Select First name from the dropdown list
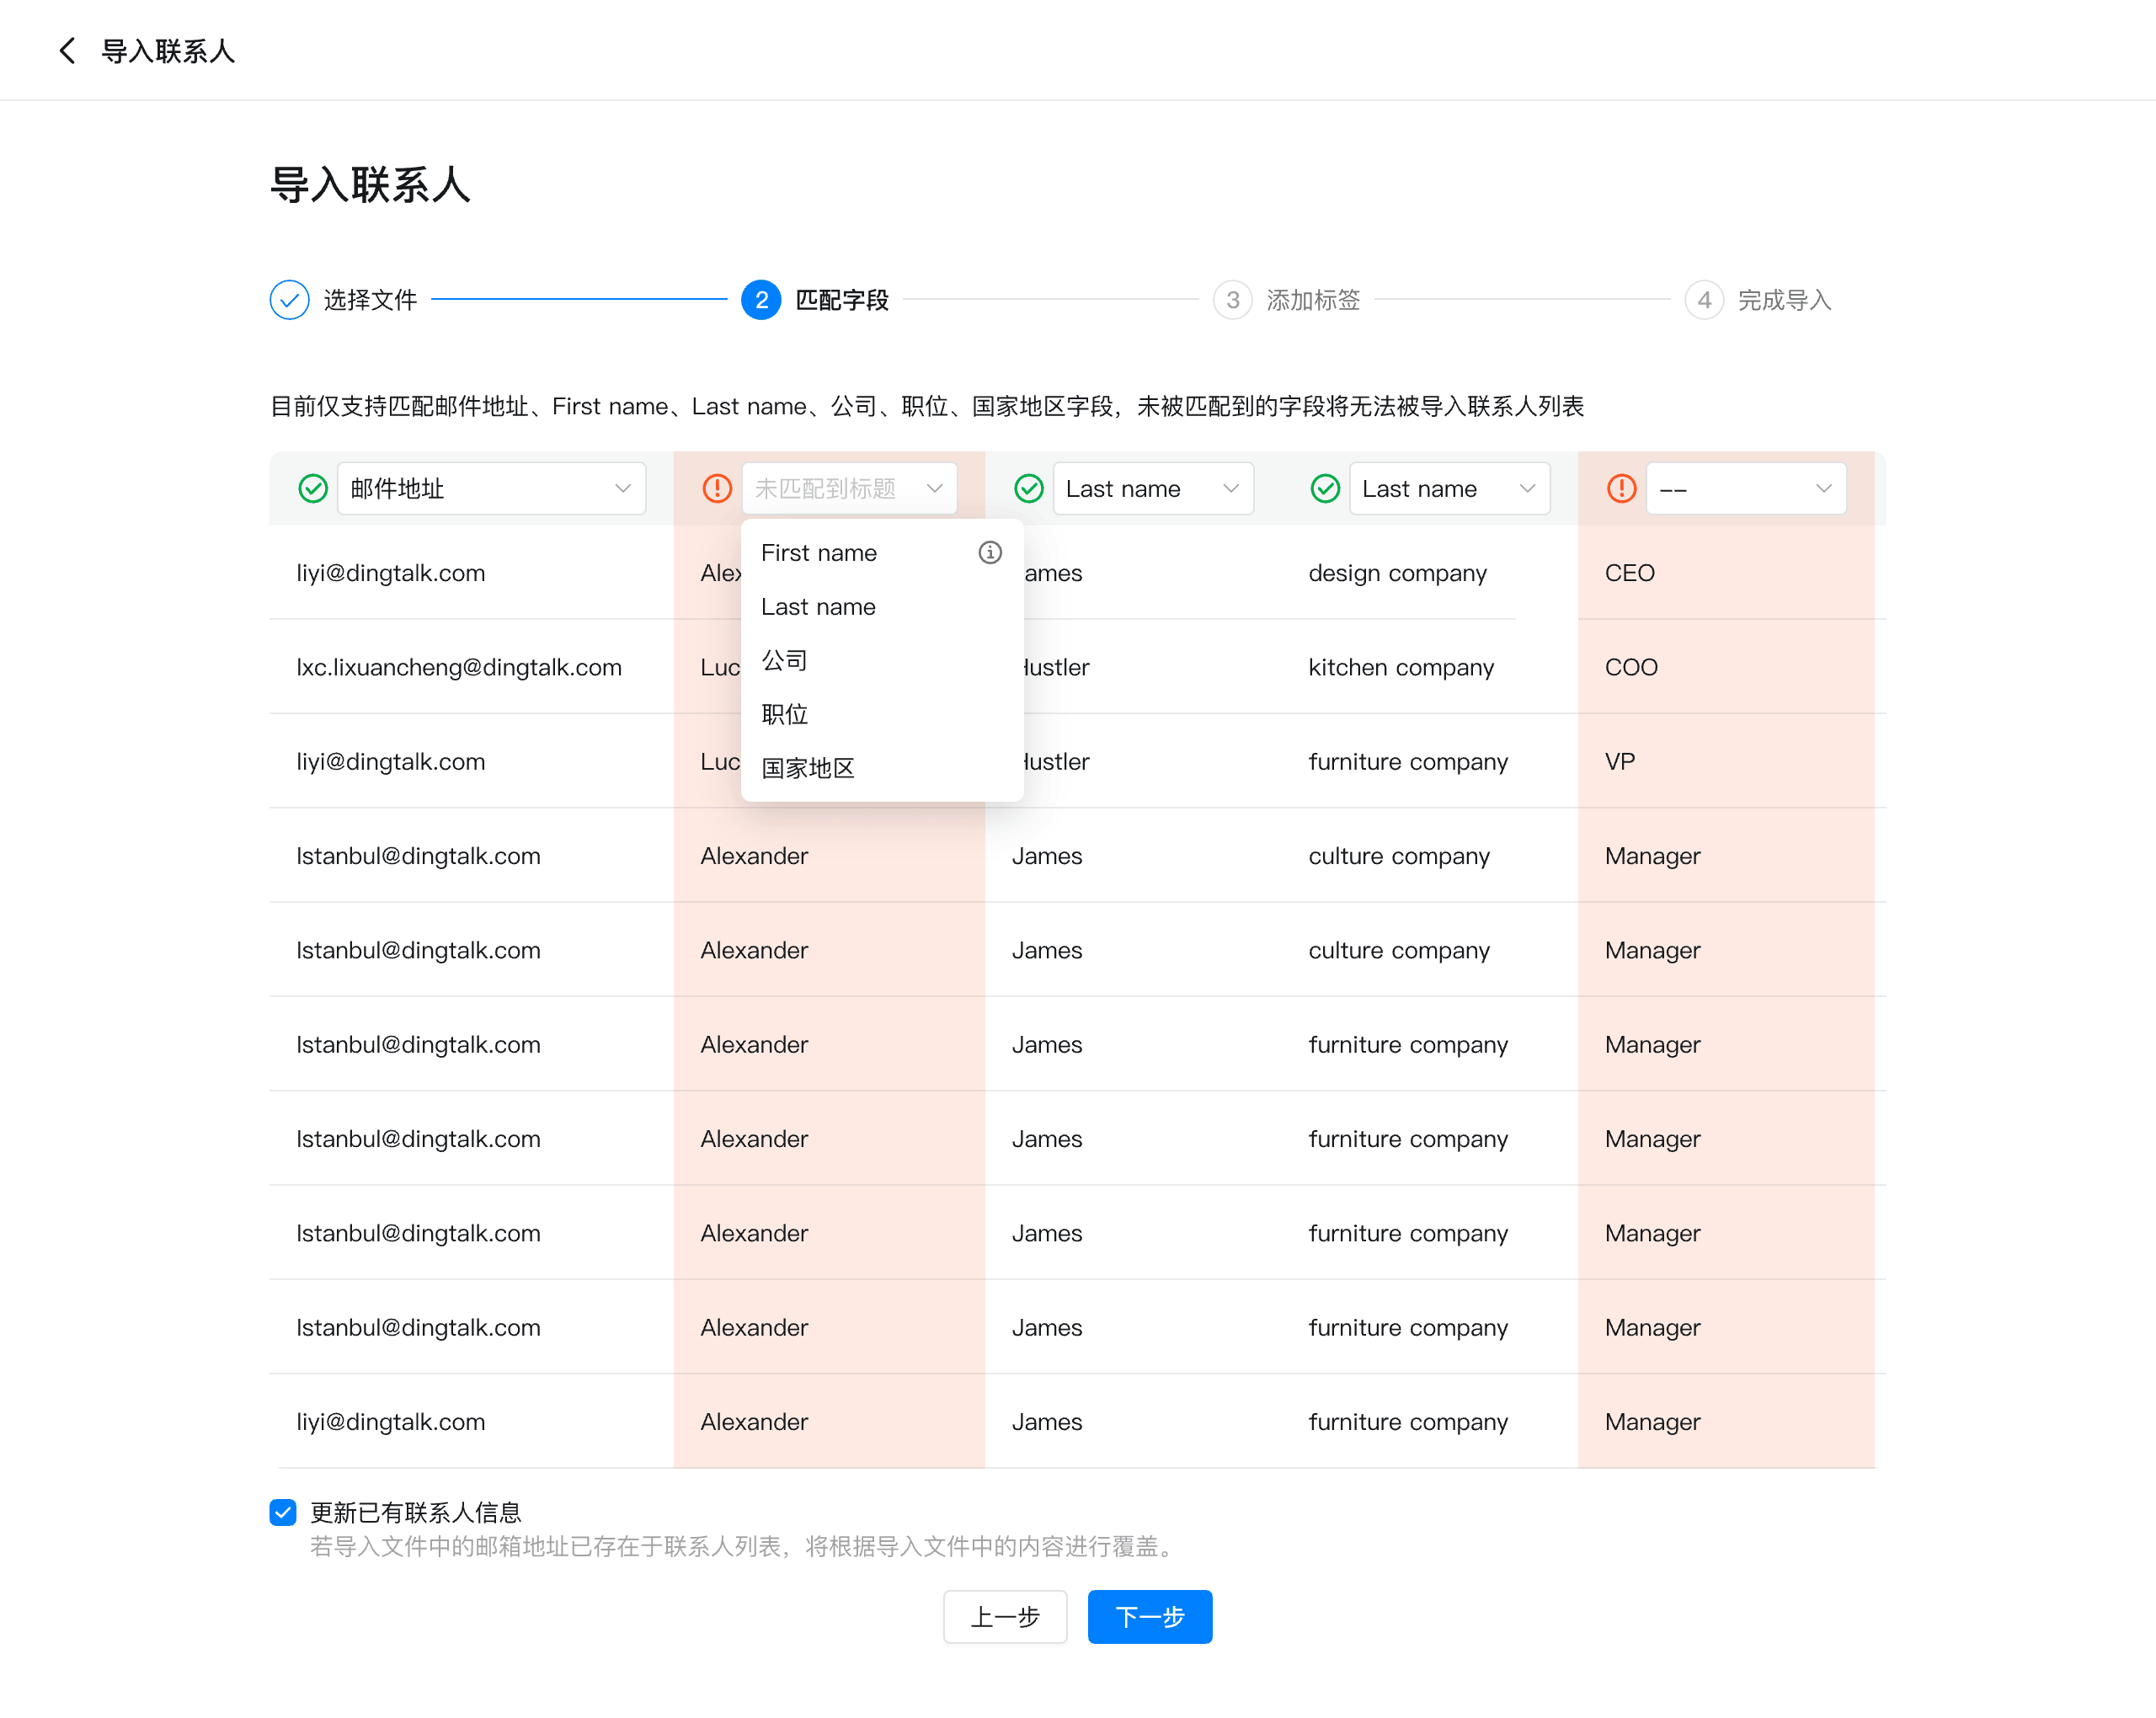 819,553
